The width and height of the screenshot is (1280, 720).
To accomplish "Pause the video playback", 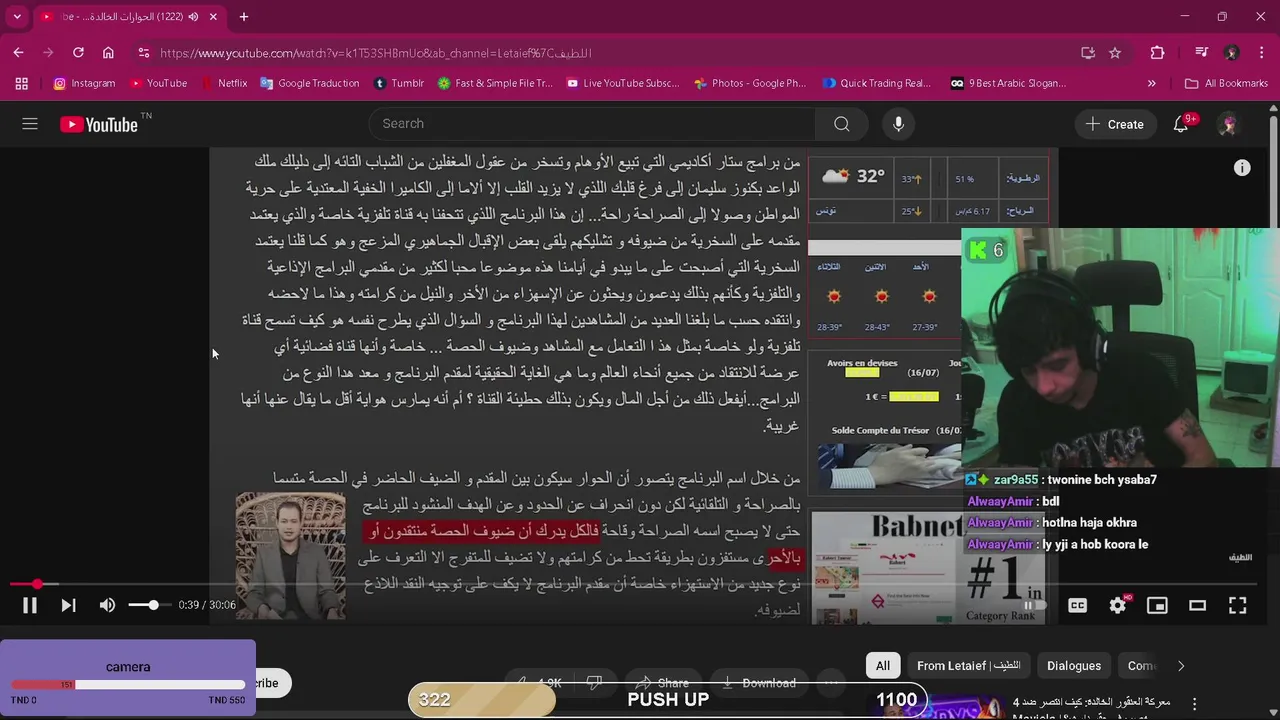I will 30,605.
